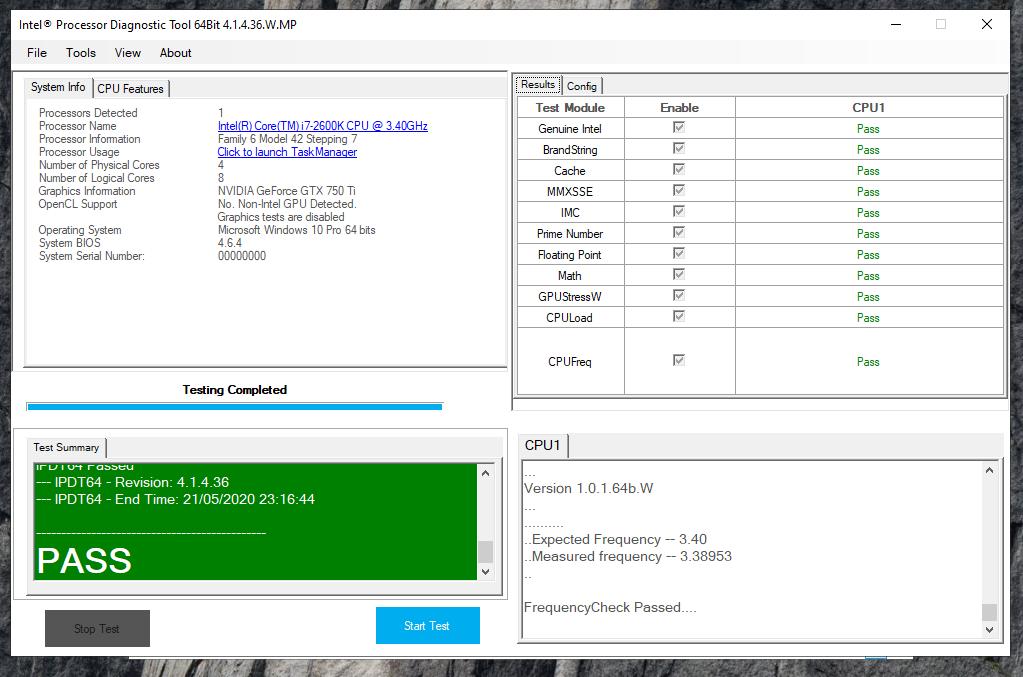
Task: Click the CPUFreq test module cell
Action: click(x=570, y=362)
